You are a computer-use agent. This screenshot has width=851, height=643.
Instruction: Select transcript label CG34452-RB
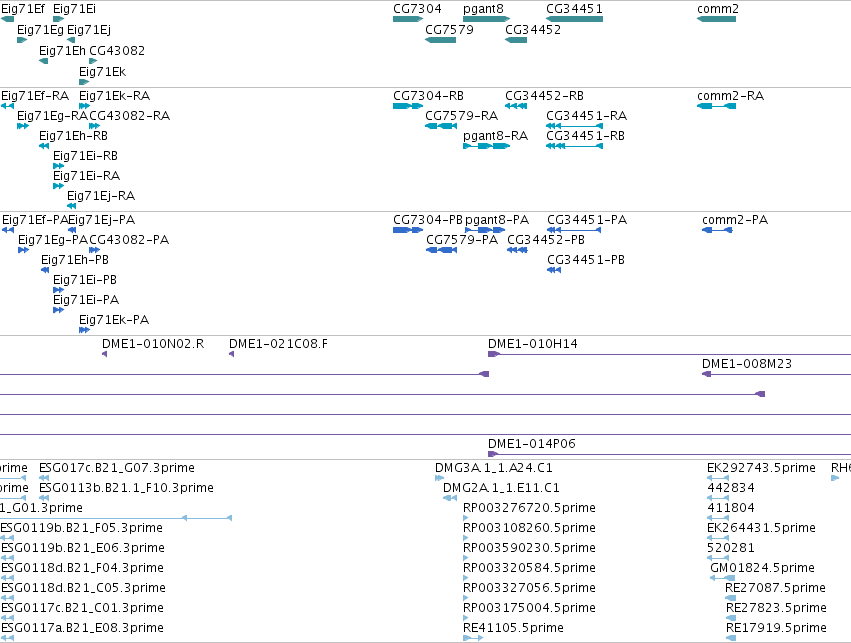tap(544, 96)
